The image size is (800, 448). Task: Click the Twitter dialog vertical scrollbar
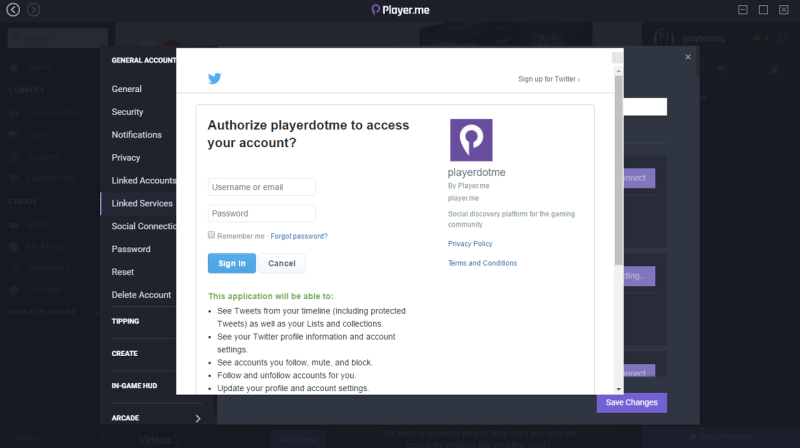tap(618, 170)
